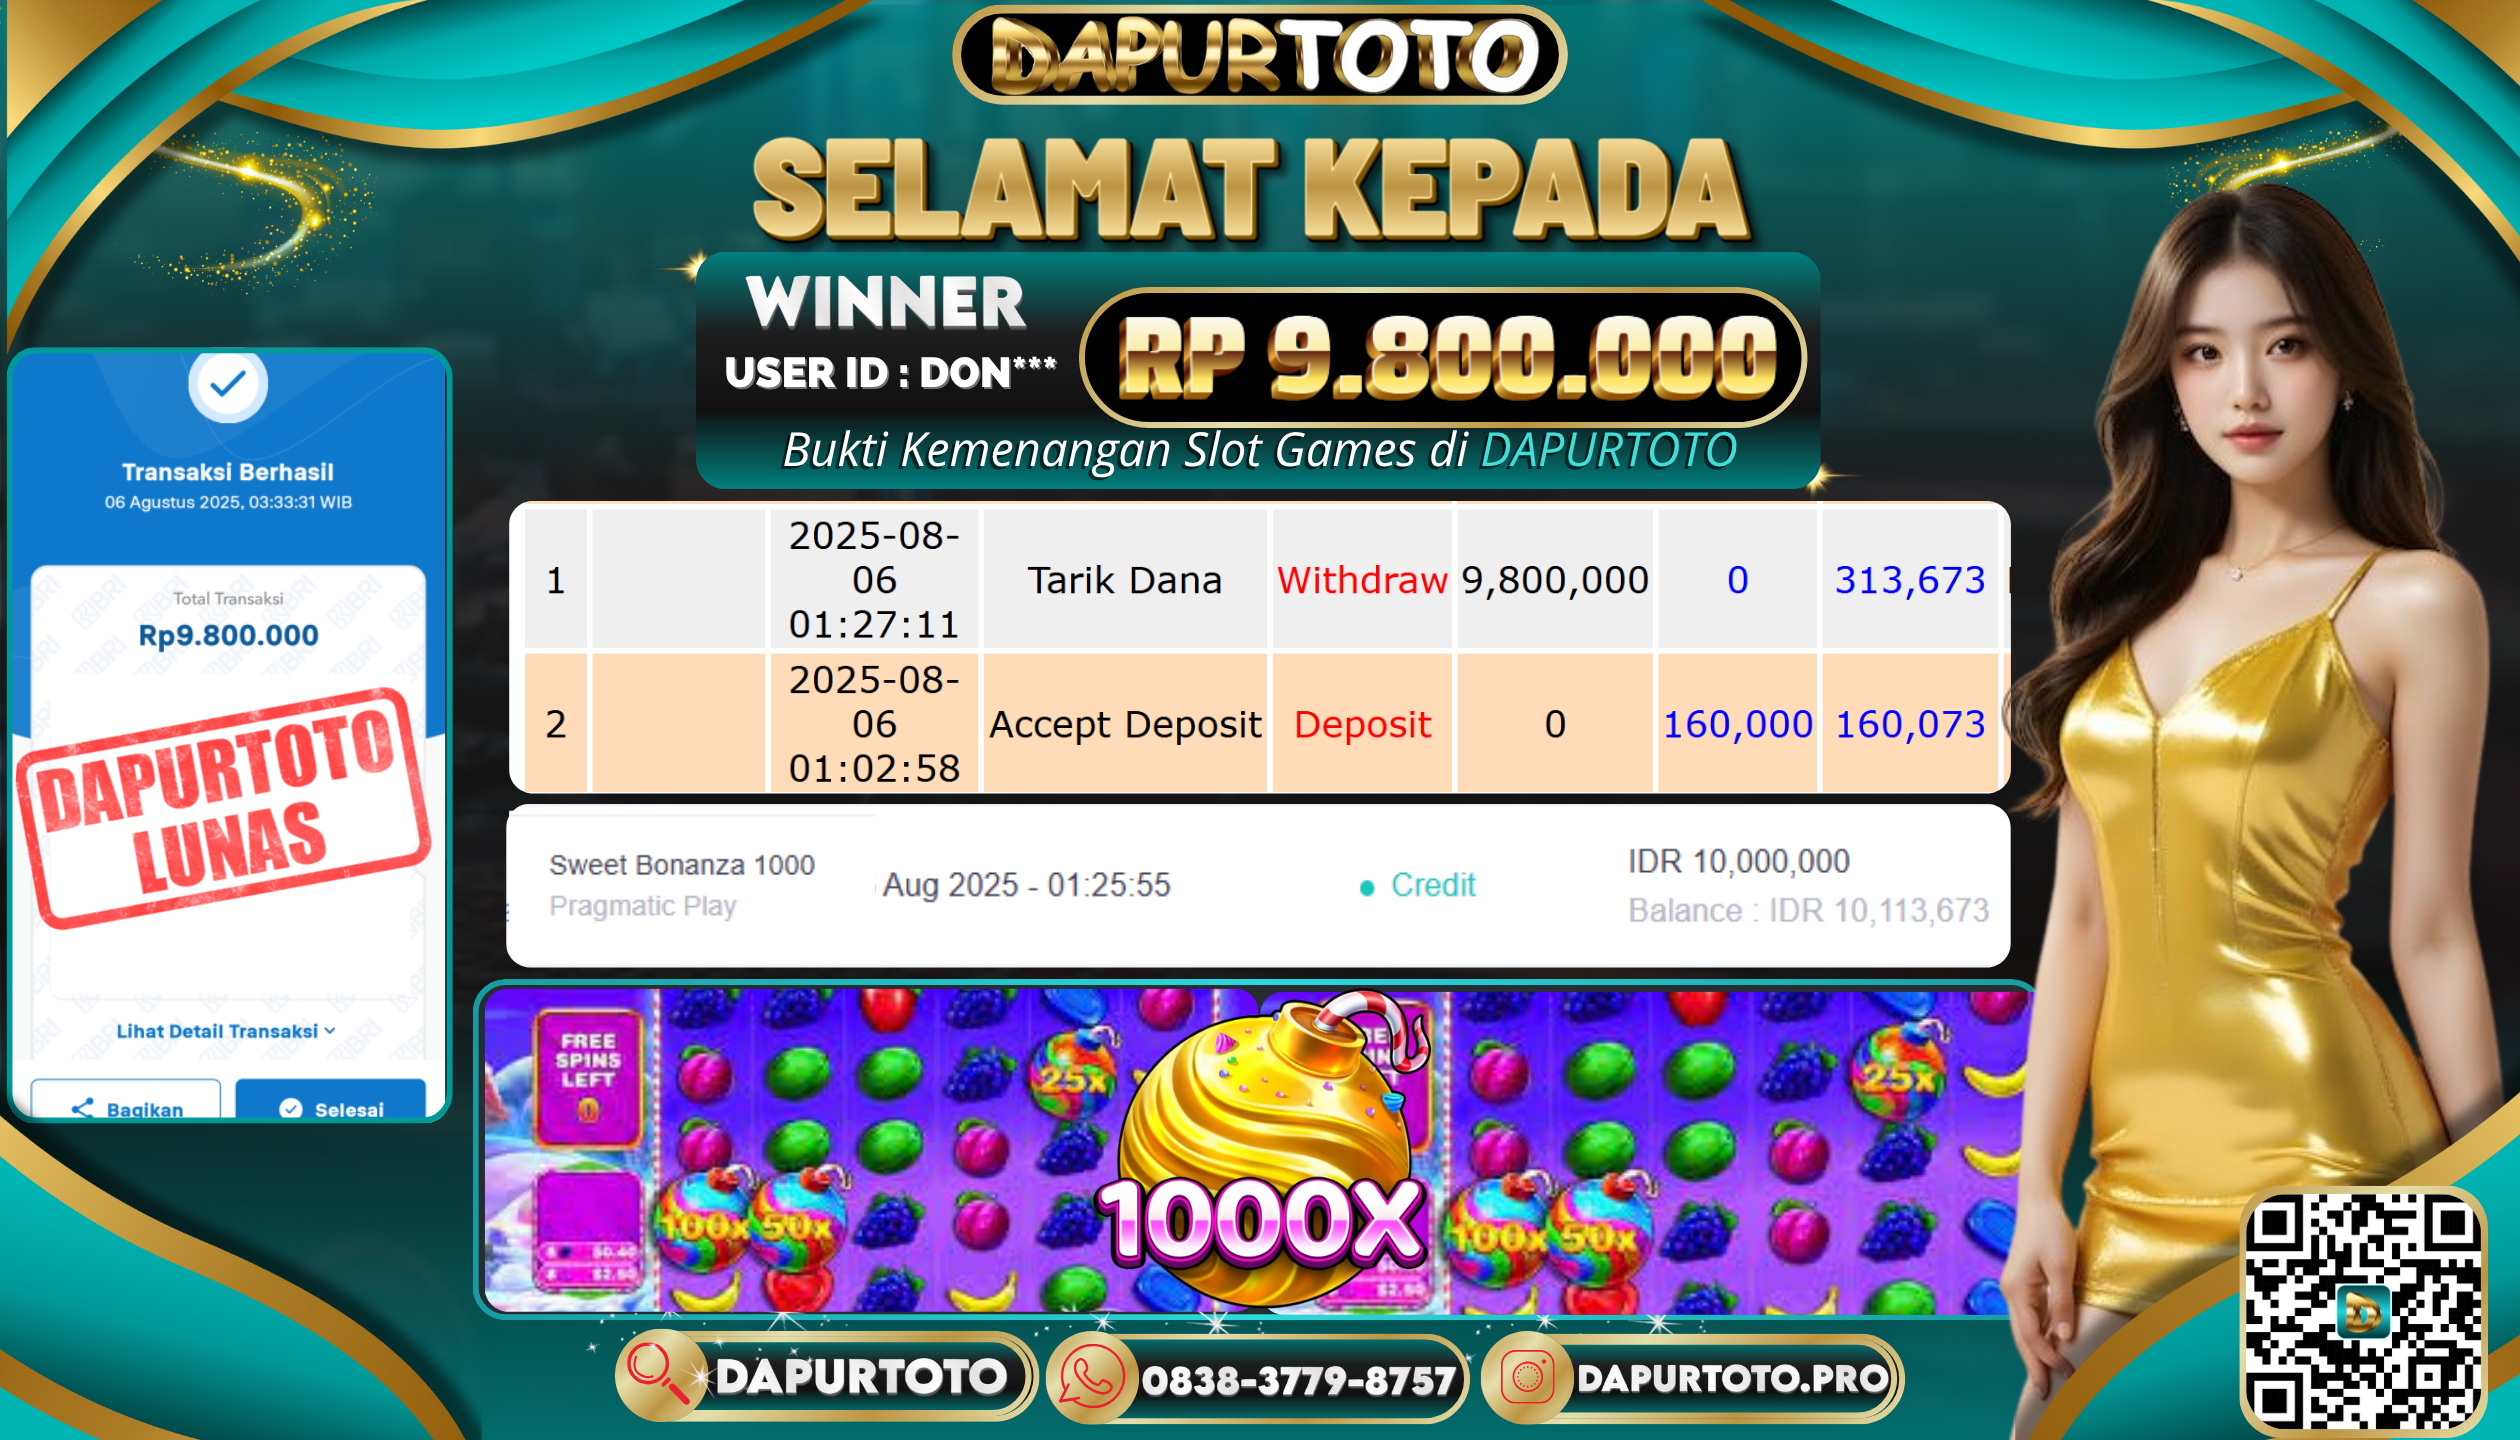Click the check circle icon on Selesai
Screen dimensions: 2520x1440
[291, 1108]
